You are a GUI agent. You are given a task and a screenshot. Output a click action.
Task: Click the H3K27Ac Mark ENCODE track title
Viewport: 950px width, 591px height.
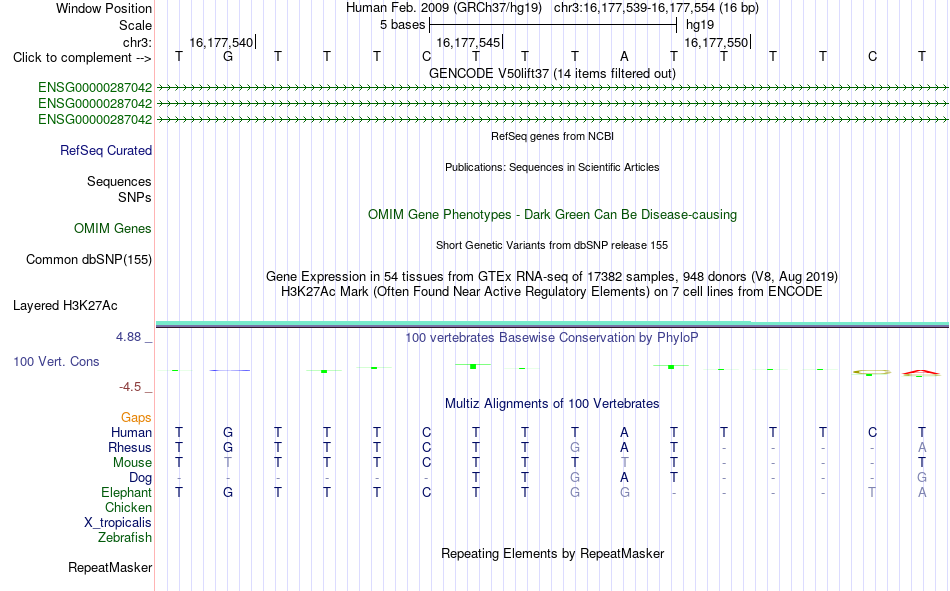coord(552,292)
